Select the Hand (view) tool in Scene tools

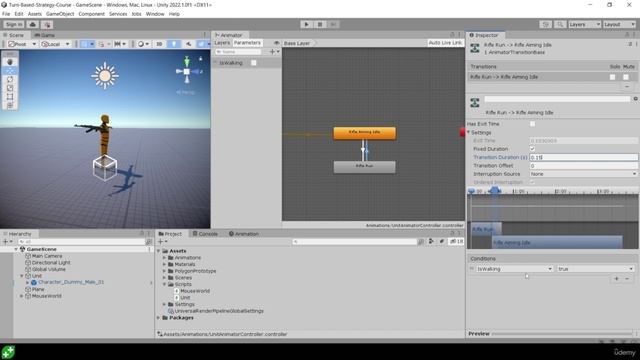[10, 62]
